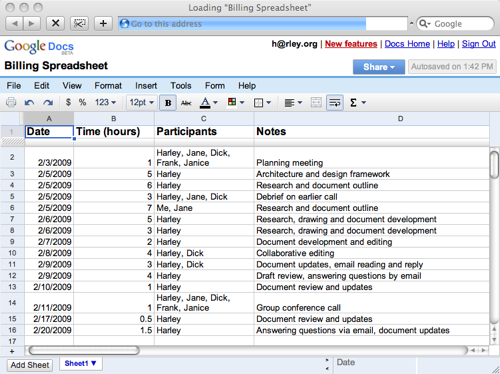
Task: Redo the last action
Action: pyautogui.click(x=48, y=103)
